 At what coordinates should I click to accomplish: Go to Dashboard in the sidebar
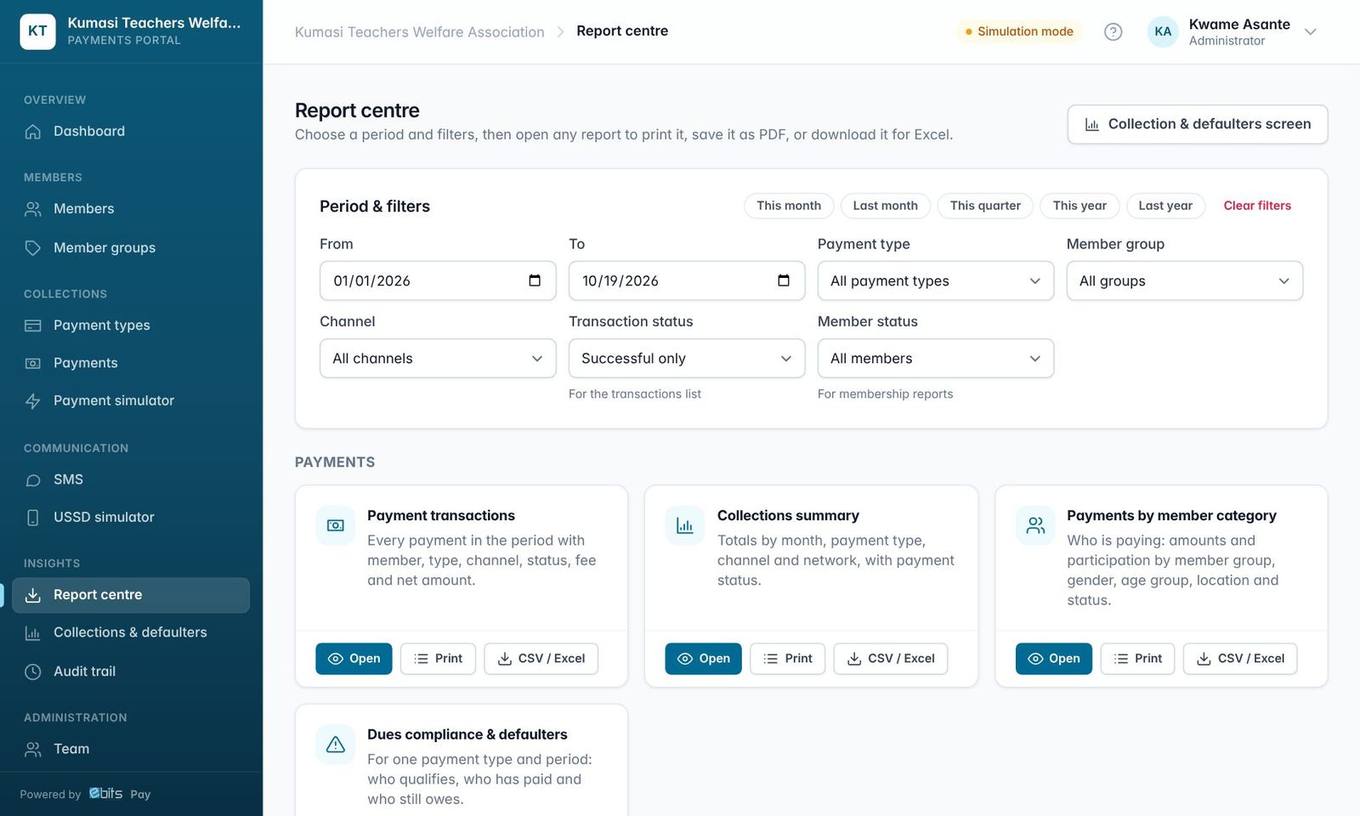(x=131, y=131)
